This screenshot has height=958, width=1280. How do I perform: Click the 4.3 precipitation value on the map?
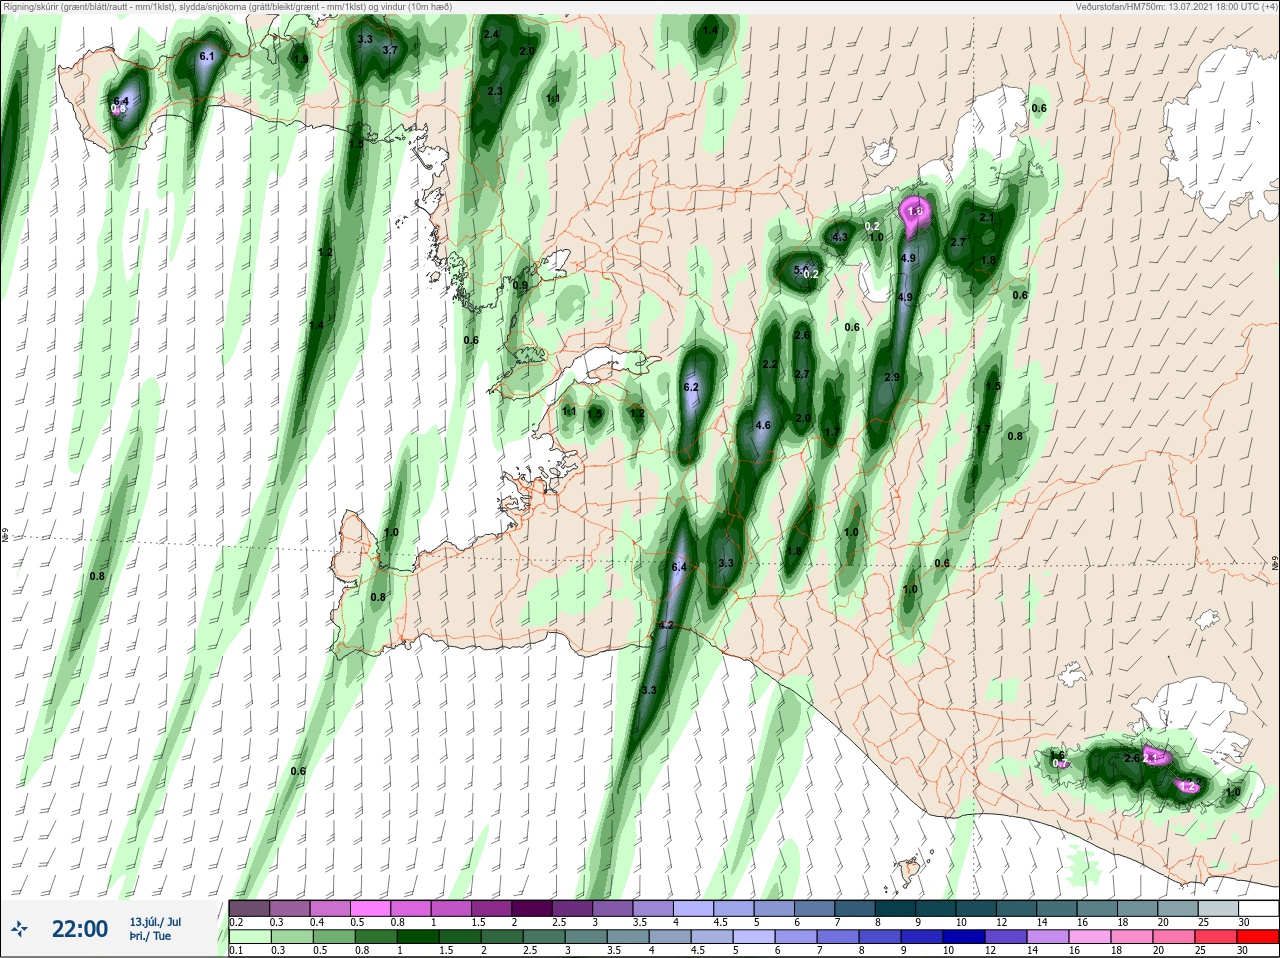click(x=840, y=237)
